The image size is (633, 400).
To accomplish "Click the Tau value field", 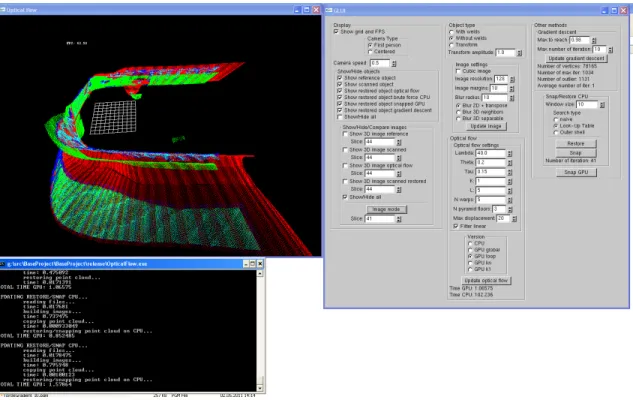I will click(x=490, y=172).
